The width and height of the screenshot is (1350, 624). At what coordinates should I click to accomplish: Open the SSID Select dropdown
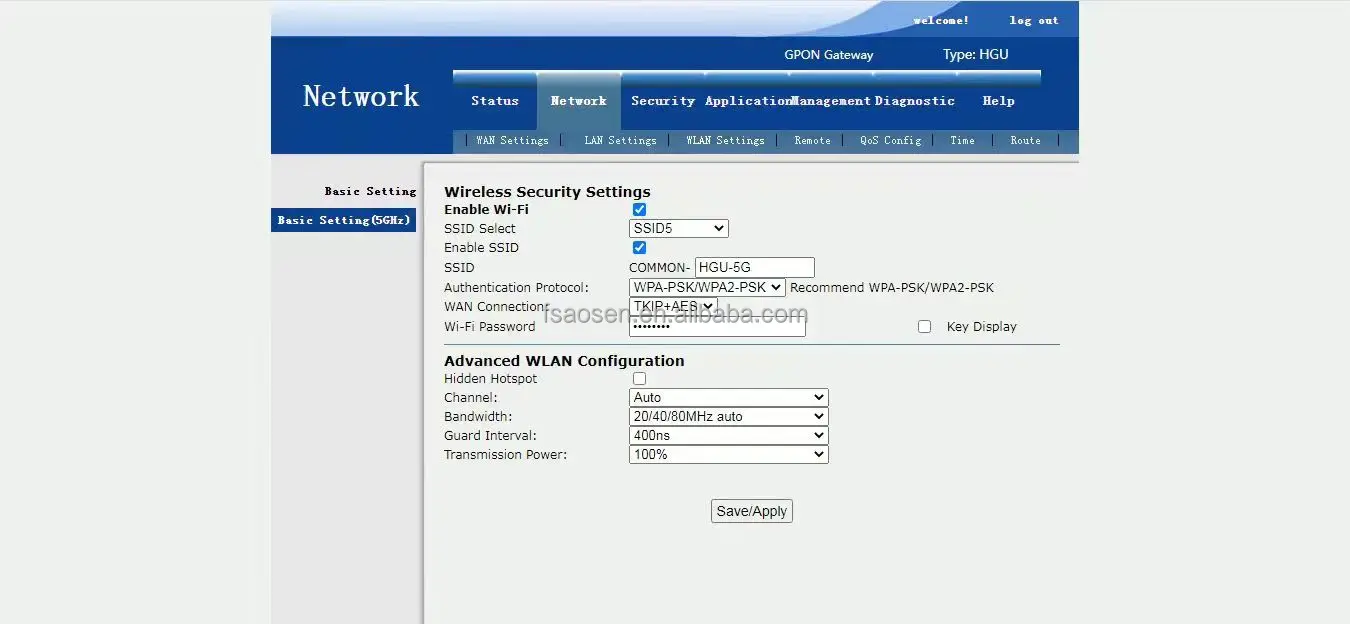point(678,229)
